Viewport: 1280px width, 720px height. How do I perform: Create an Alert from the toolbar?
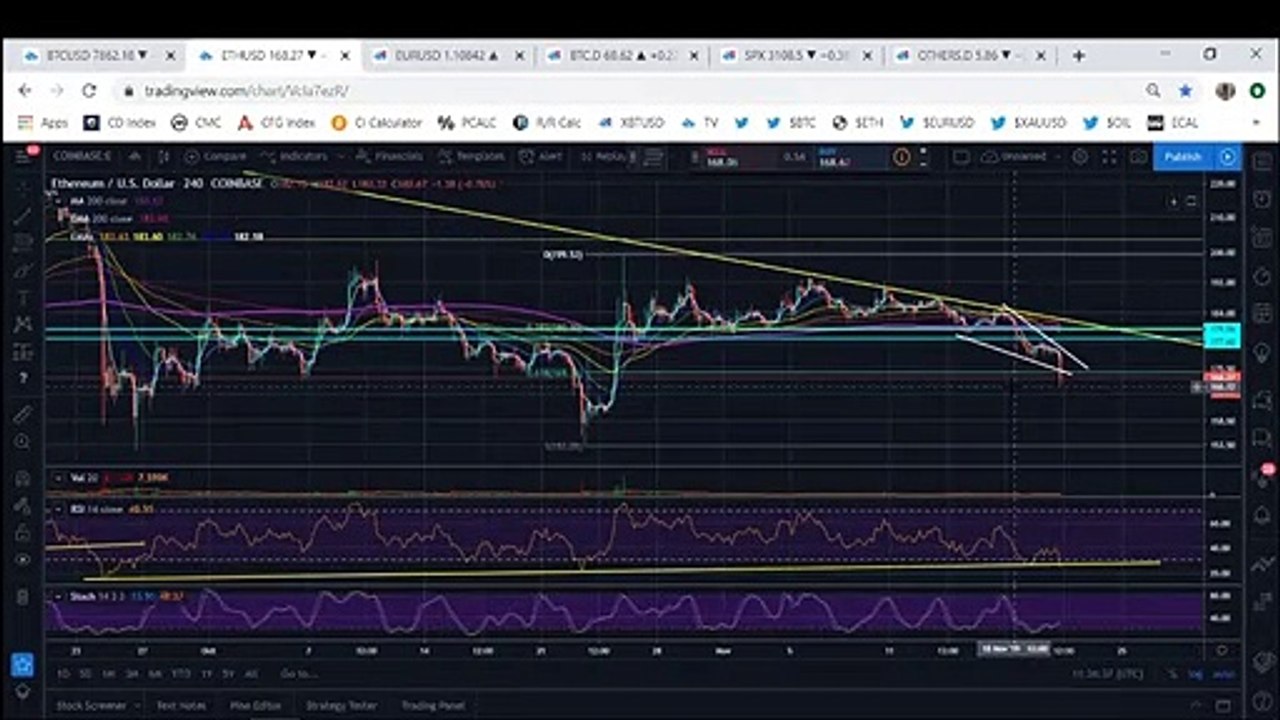click(x=543, y=157)
